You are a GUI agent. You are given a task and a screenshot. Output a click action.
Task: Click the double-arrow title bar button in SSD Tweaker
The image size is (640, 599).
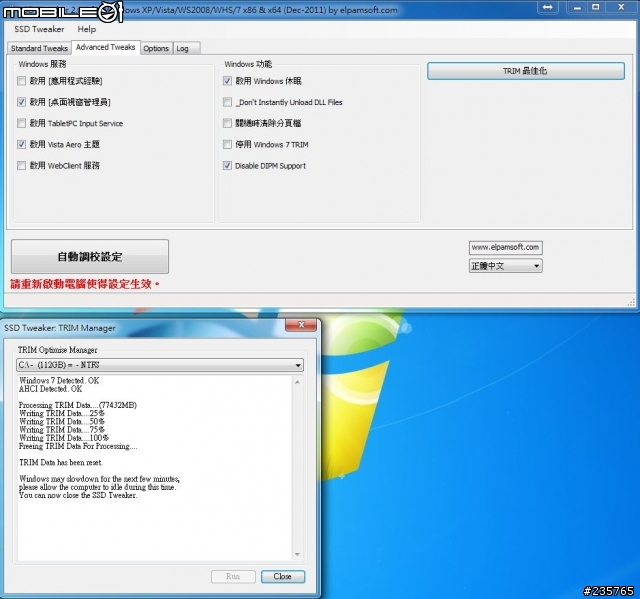pyautogui.click(x=548, y=8)
